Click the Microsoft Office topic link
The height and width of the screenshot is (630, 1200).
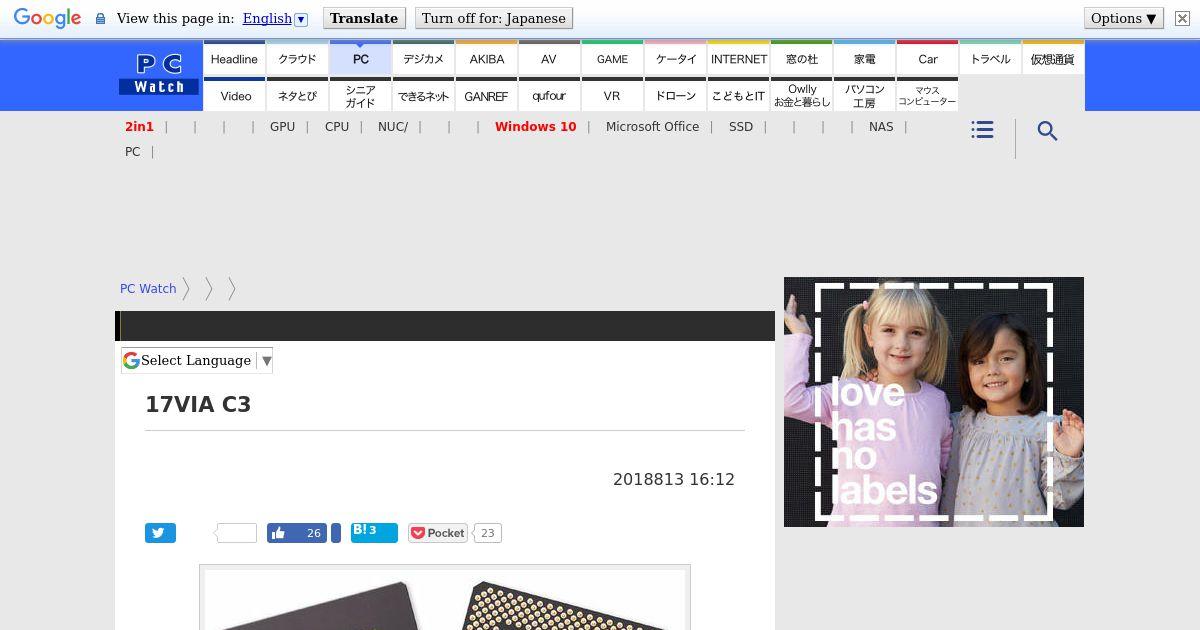click(652, 127)
